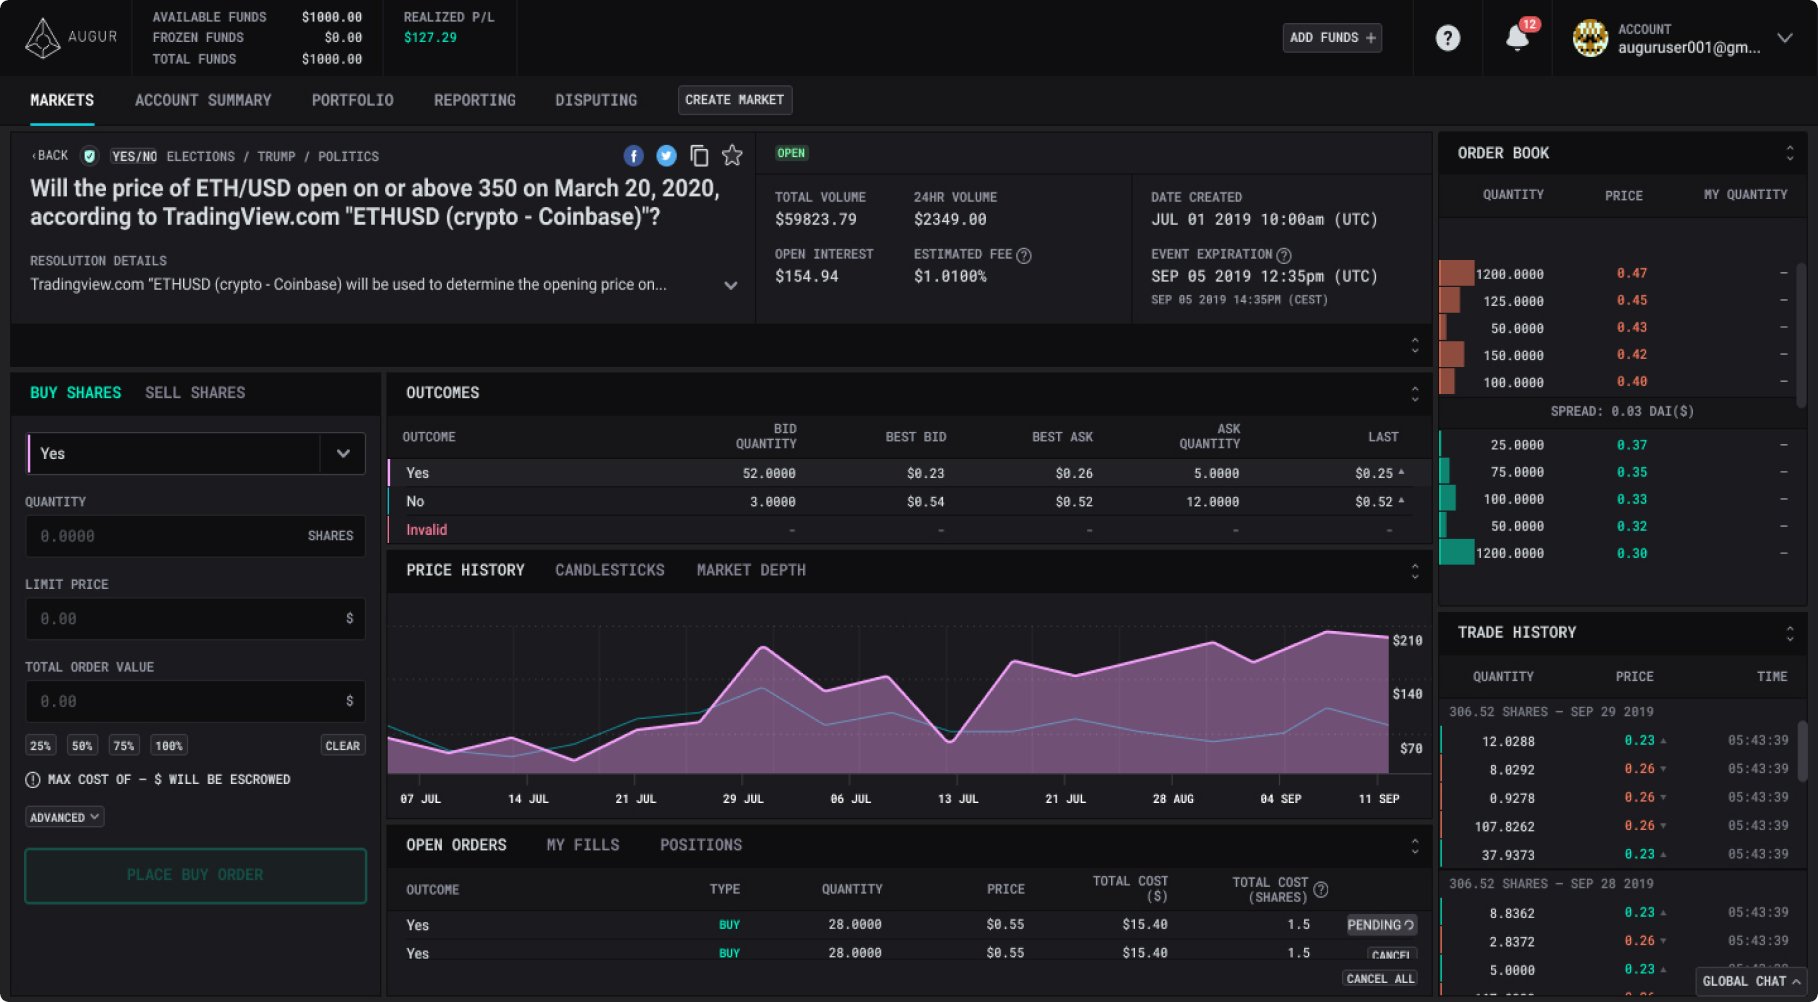Image resolution: width=1818 pixels, height=1002 pixels.
Task: Select the 50% quantity preset
Action: click(x=81, y=745)
